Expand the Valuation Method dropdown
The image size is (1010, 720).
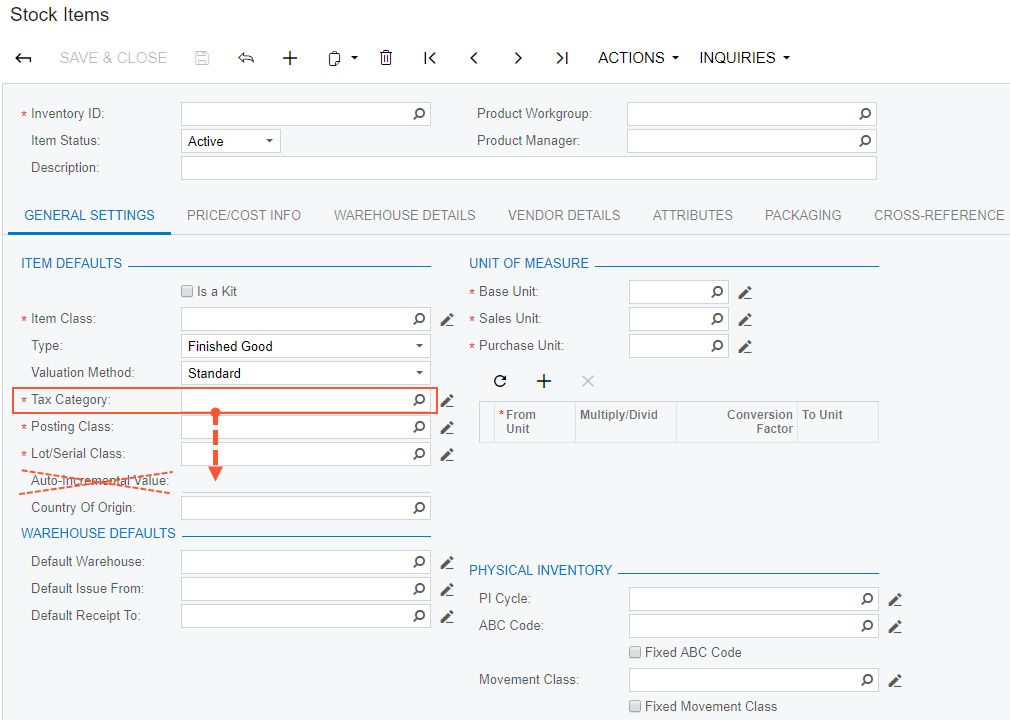pos(305,373)
